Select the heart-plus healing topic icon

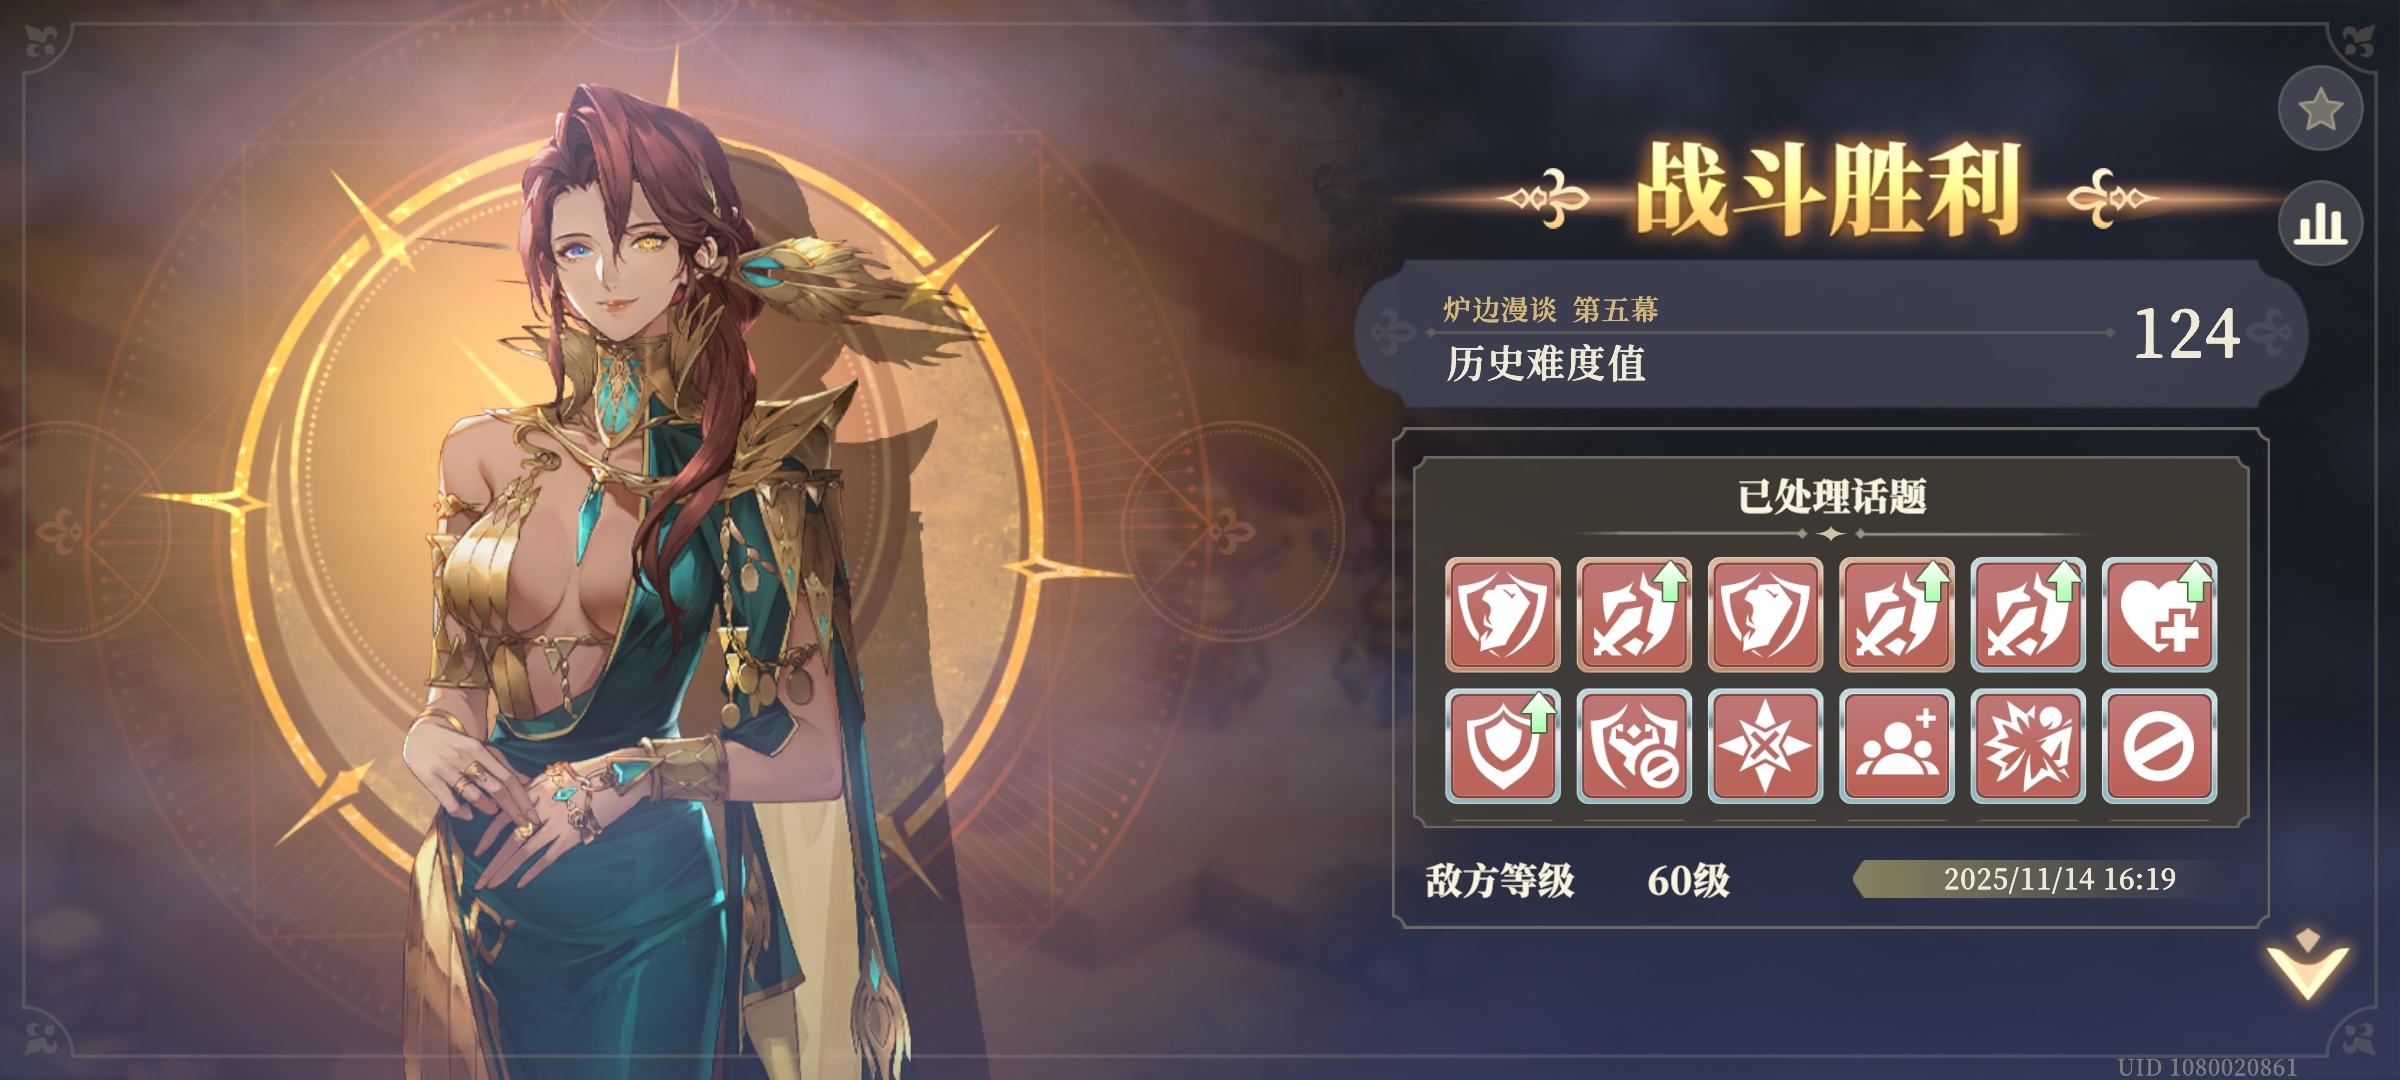[x=2159, y=614]
